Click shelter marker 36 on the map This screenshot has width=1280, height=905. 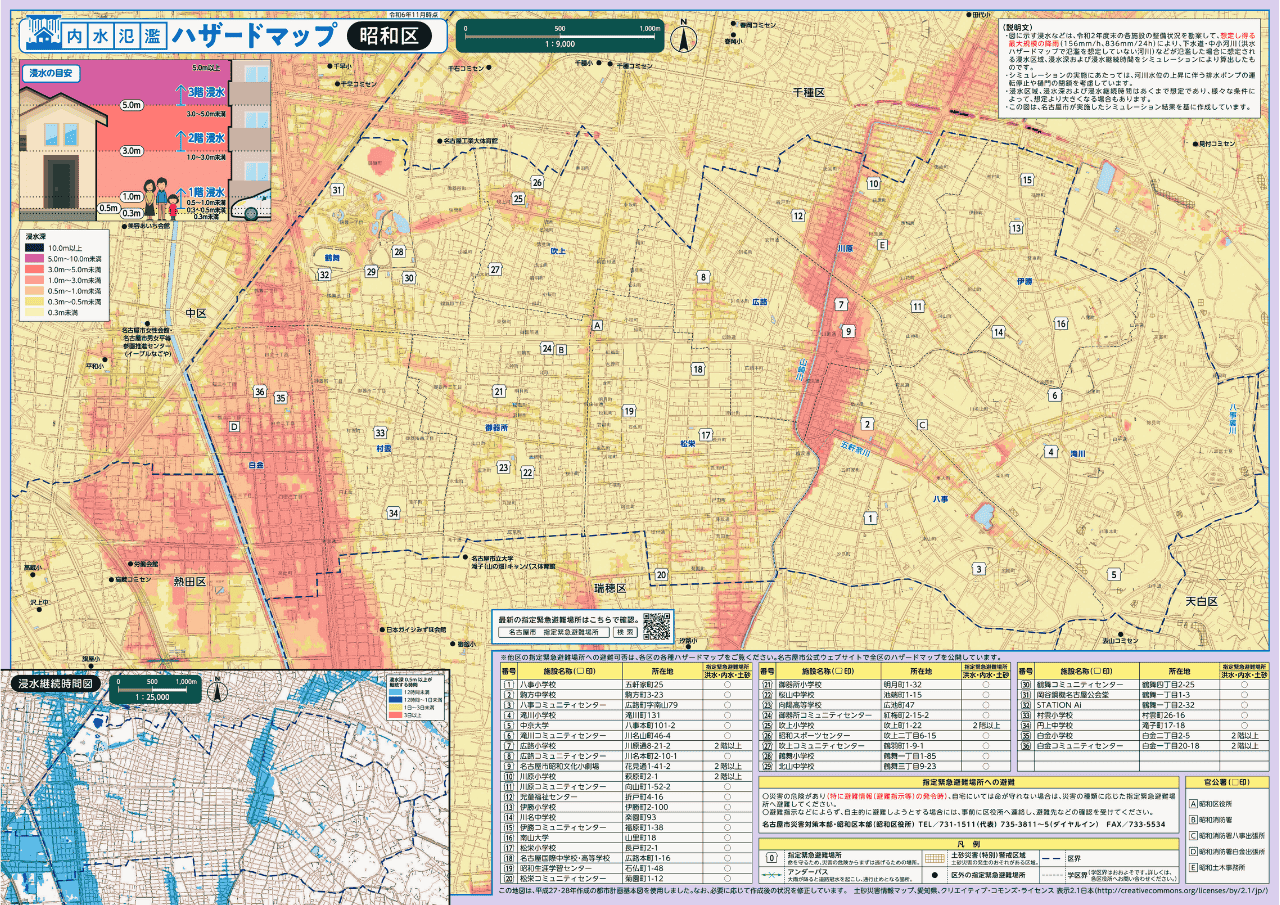(259, 391)
